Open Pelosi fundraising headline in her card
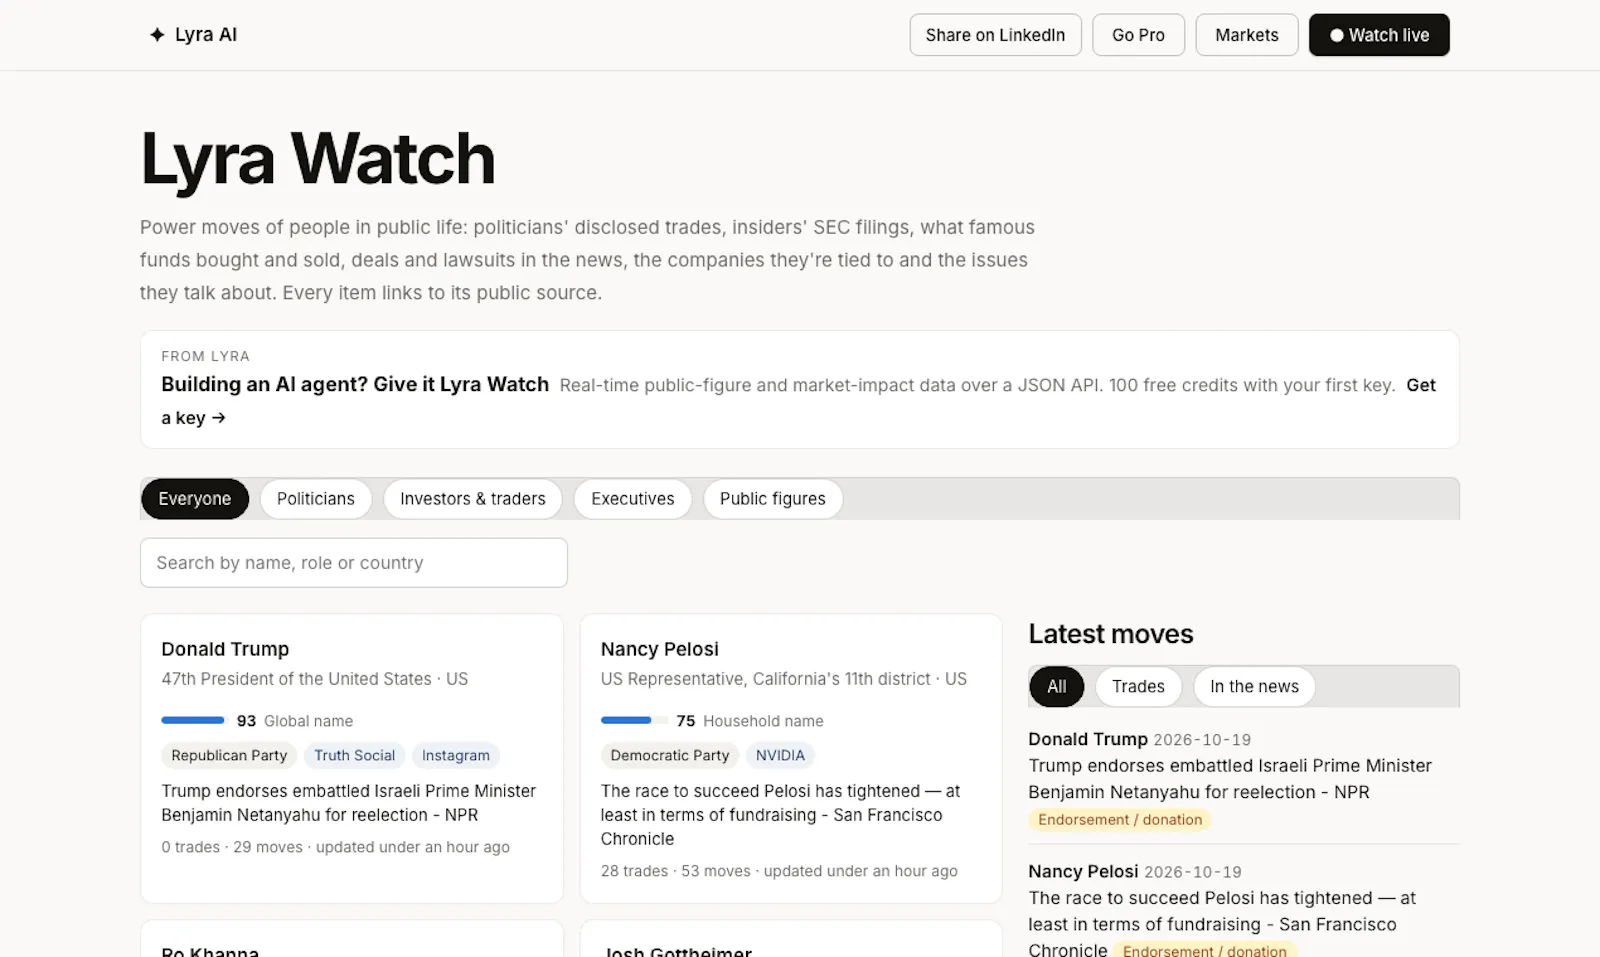 pos(780,815)
